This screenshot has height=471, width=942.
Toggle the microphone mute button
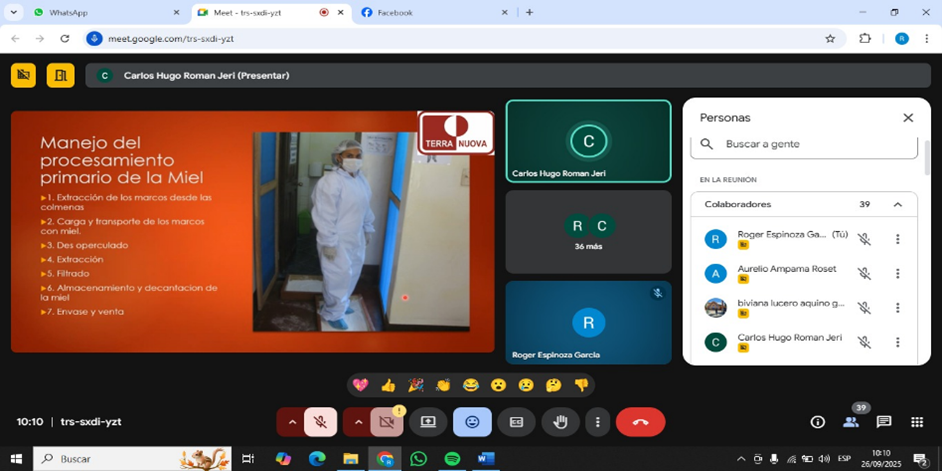320,422
